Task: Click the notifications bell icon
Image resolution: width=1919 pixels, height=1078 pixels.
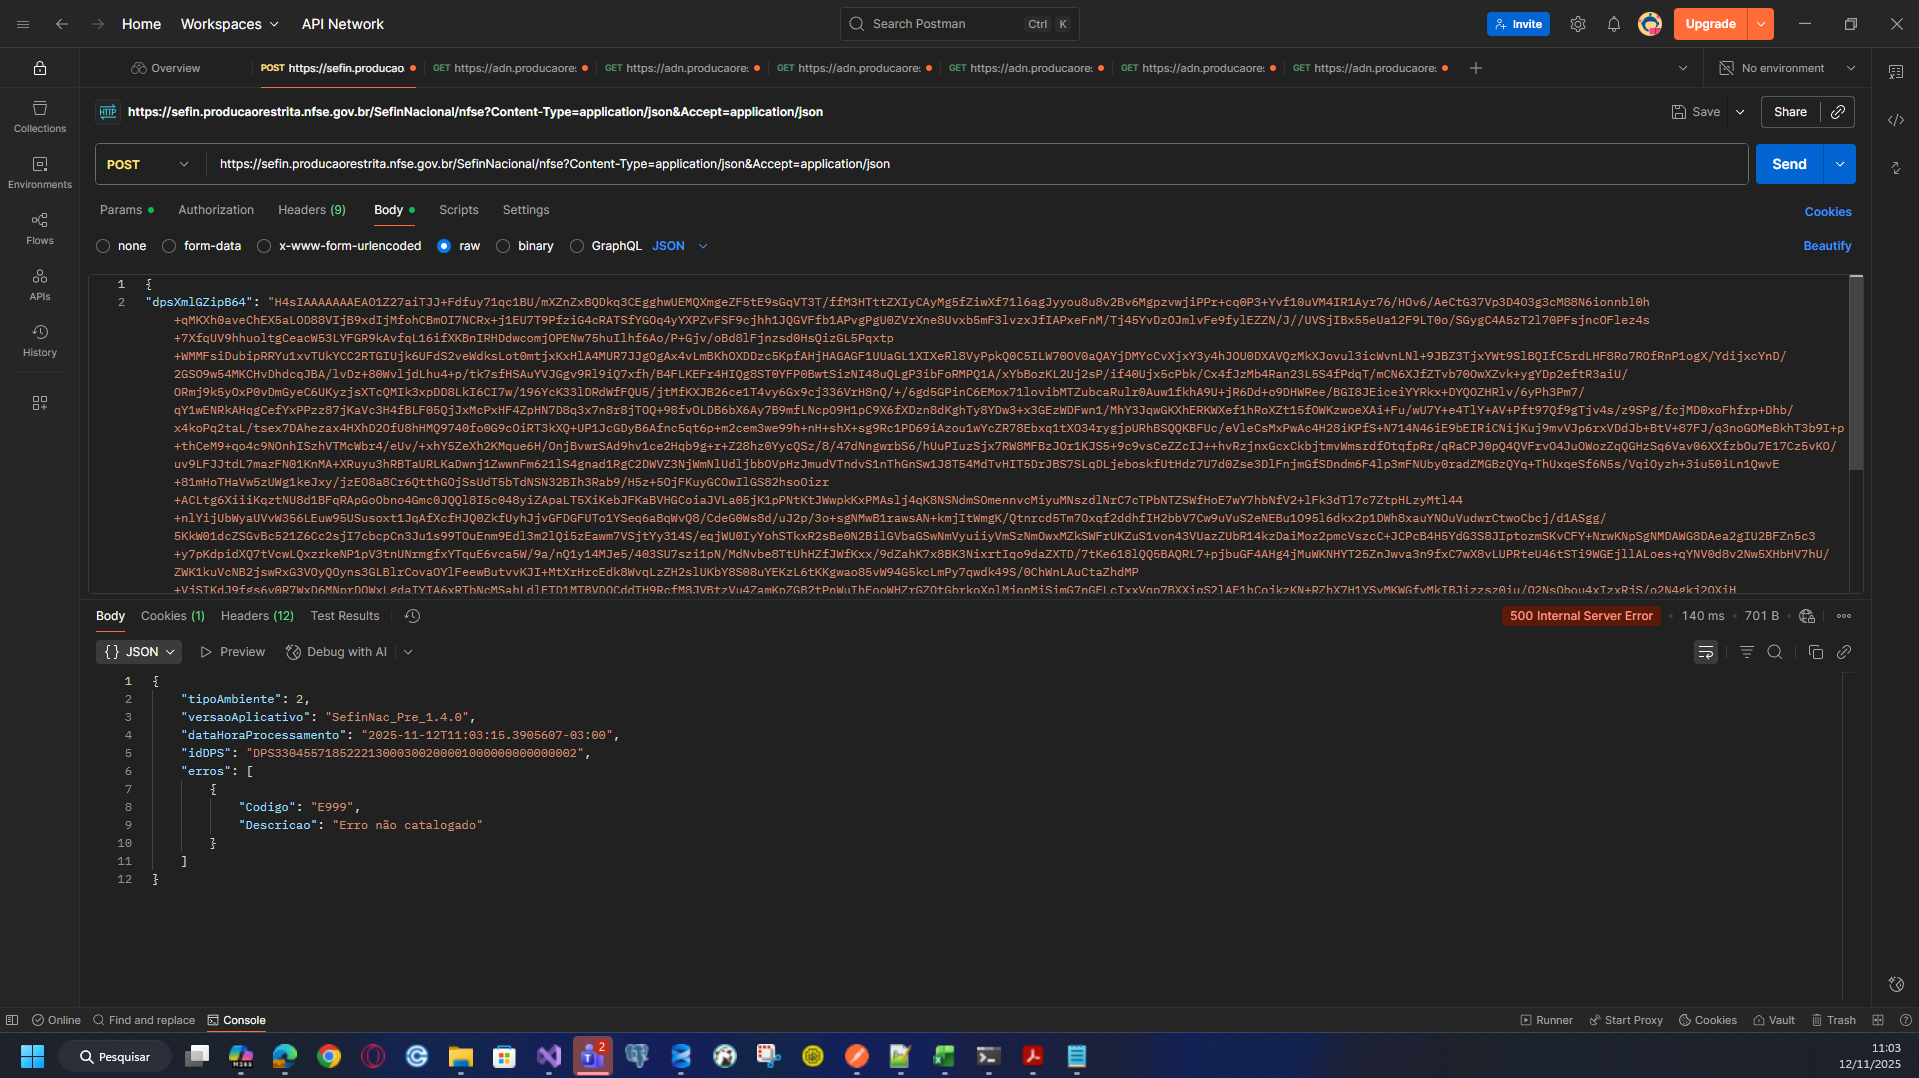Action: point(1613,24)
